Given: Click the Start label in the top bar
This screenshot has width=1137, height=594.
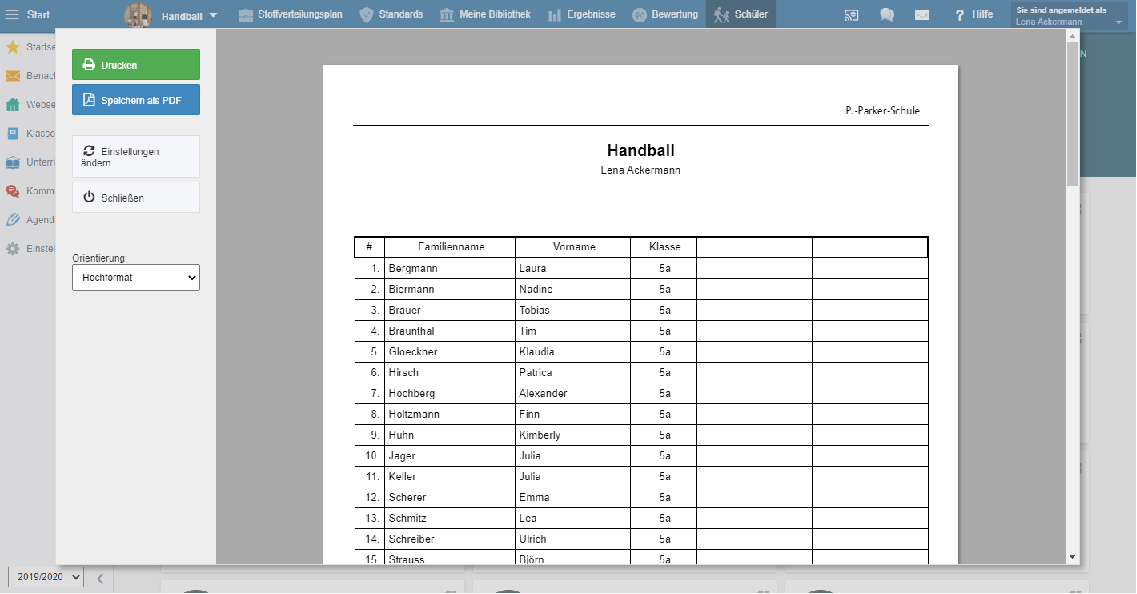Looking at the screenshot, I should tap(38, 15).
